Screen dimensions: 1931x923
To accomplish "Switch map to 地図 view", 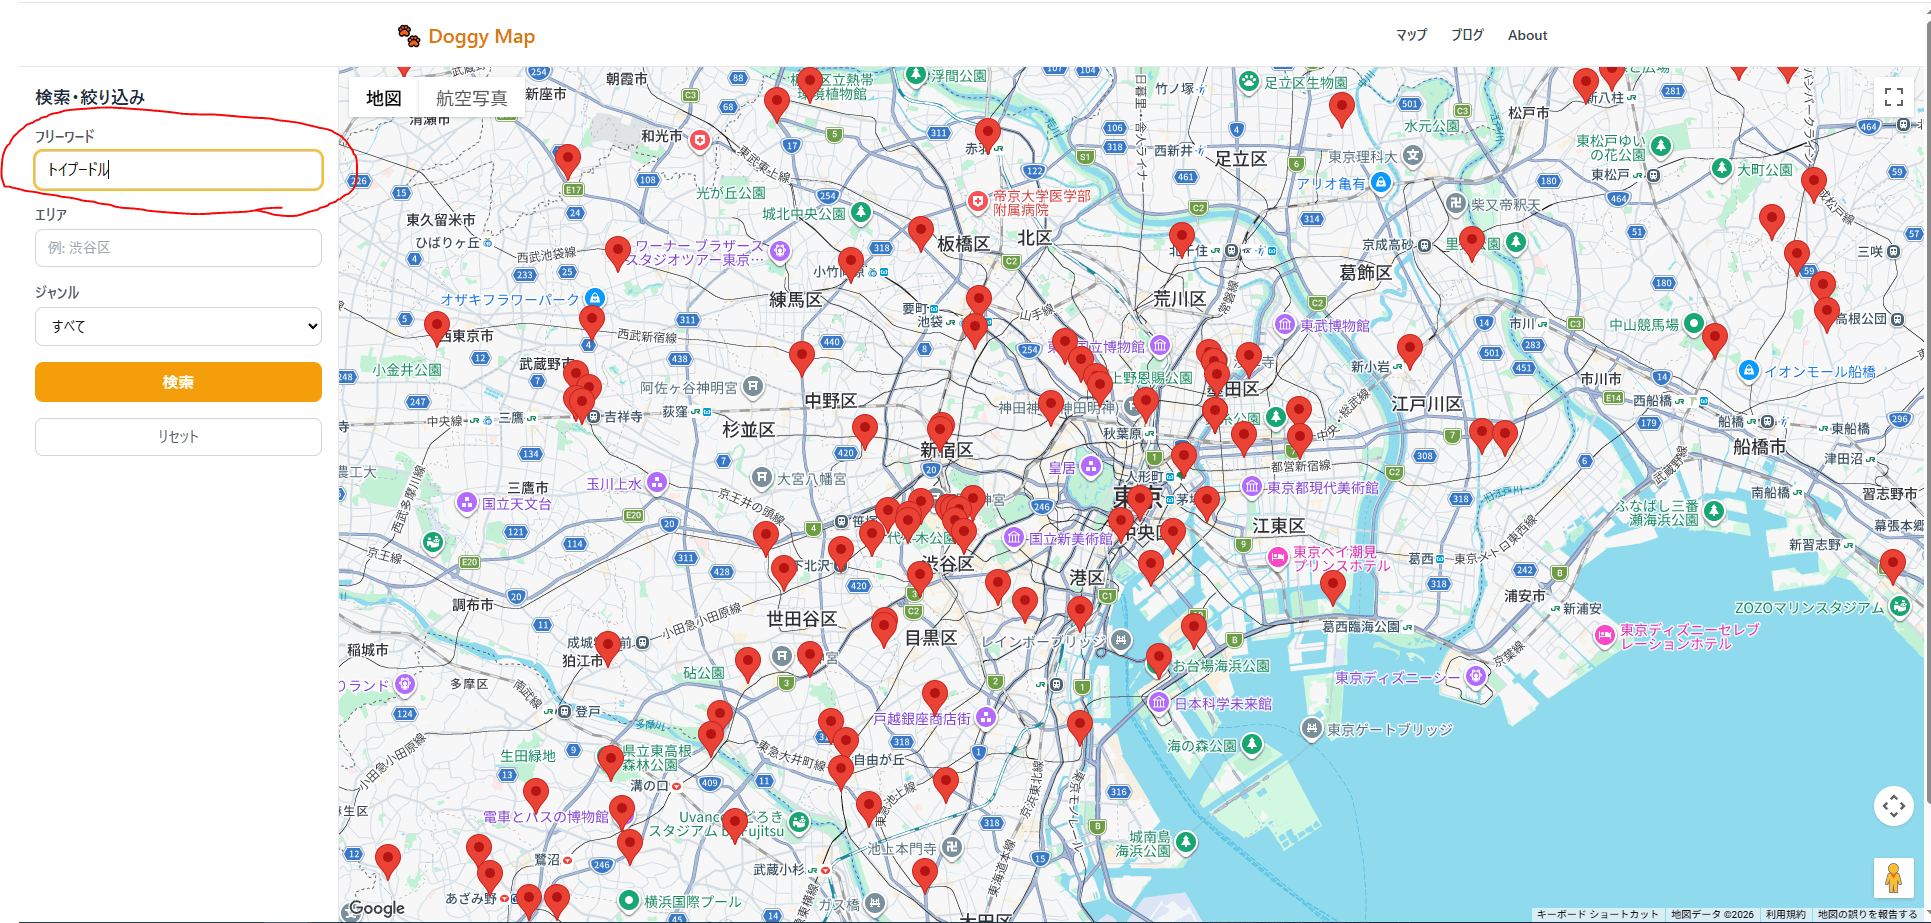I will (x=384, y=98).
